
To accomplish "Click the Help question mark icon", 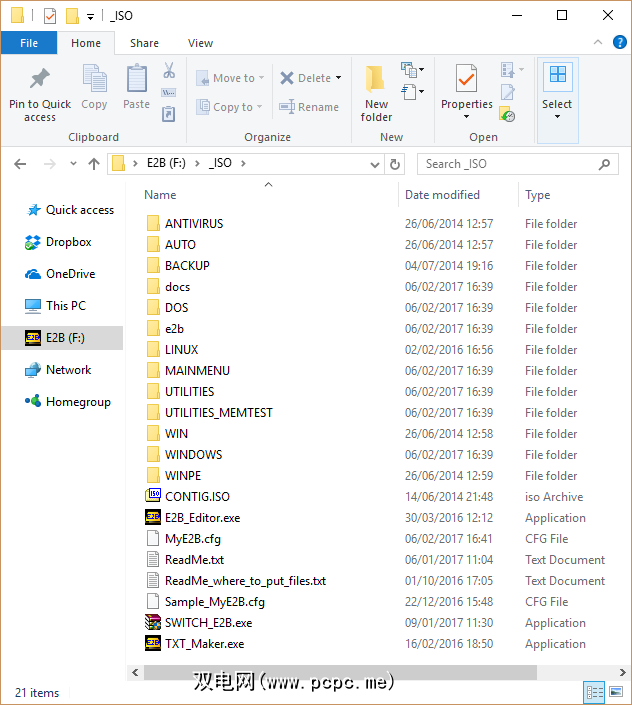I will [x=619, y=42].
